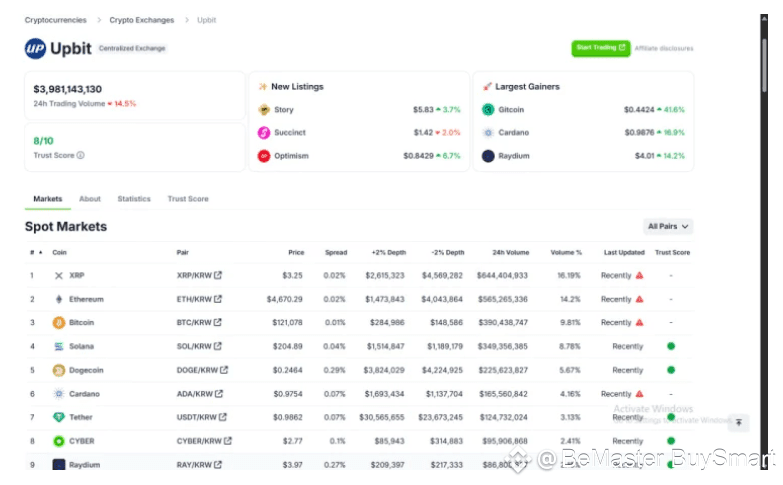Click the Raydium icon in Largest Gainers

click(488, 156)
